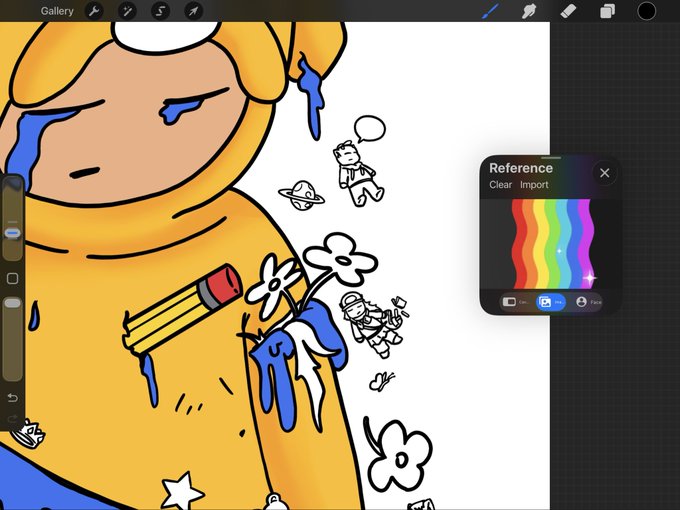Close the Reference panel

(605, 173)
